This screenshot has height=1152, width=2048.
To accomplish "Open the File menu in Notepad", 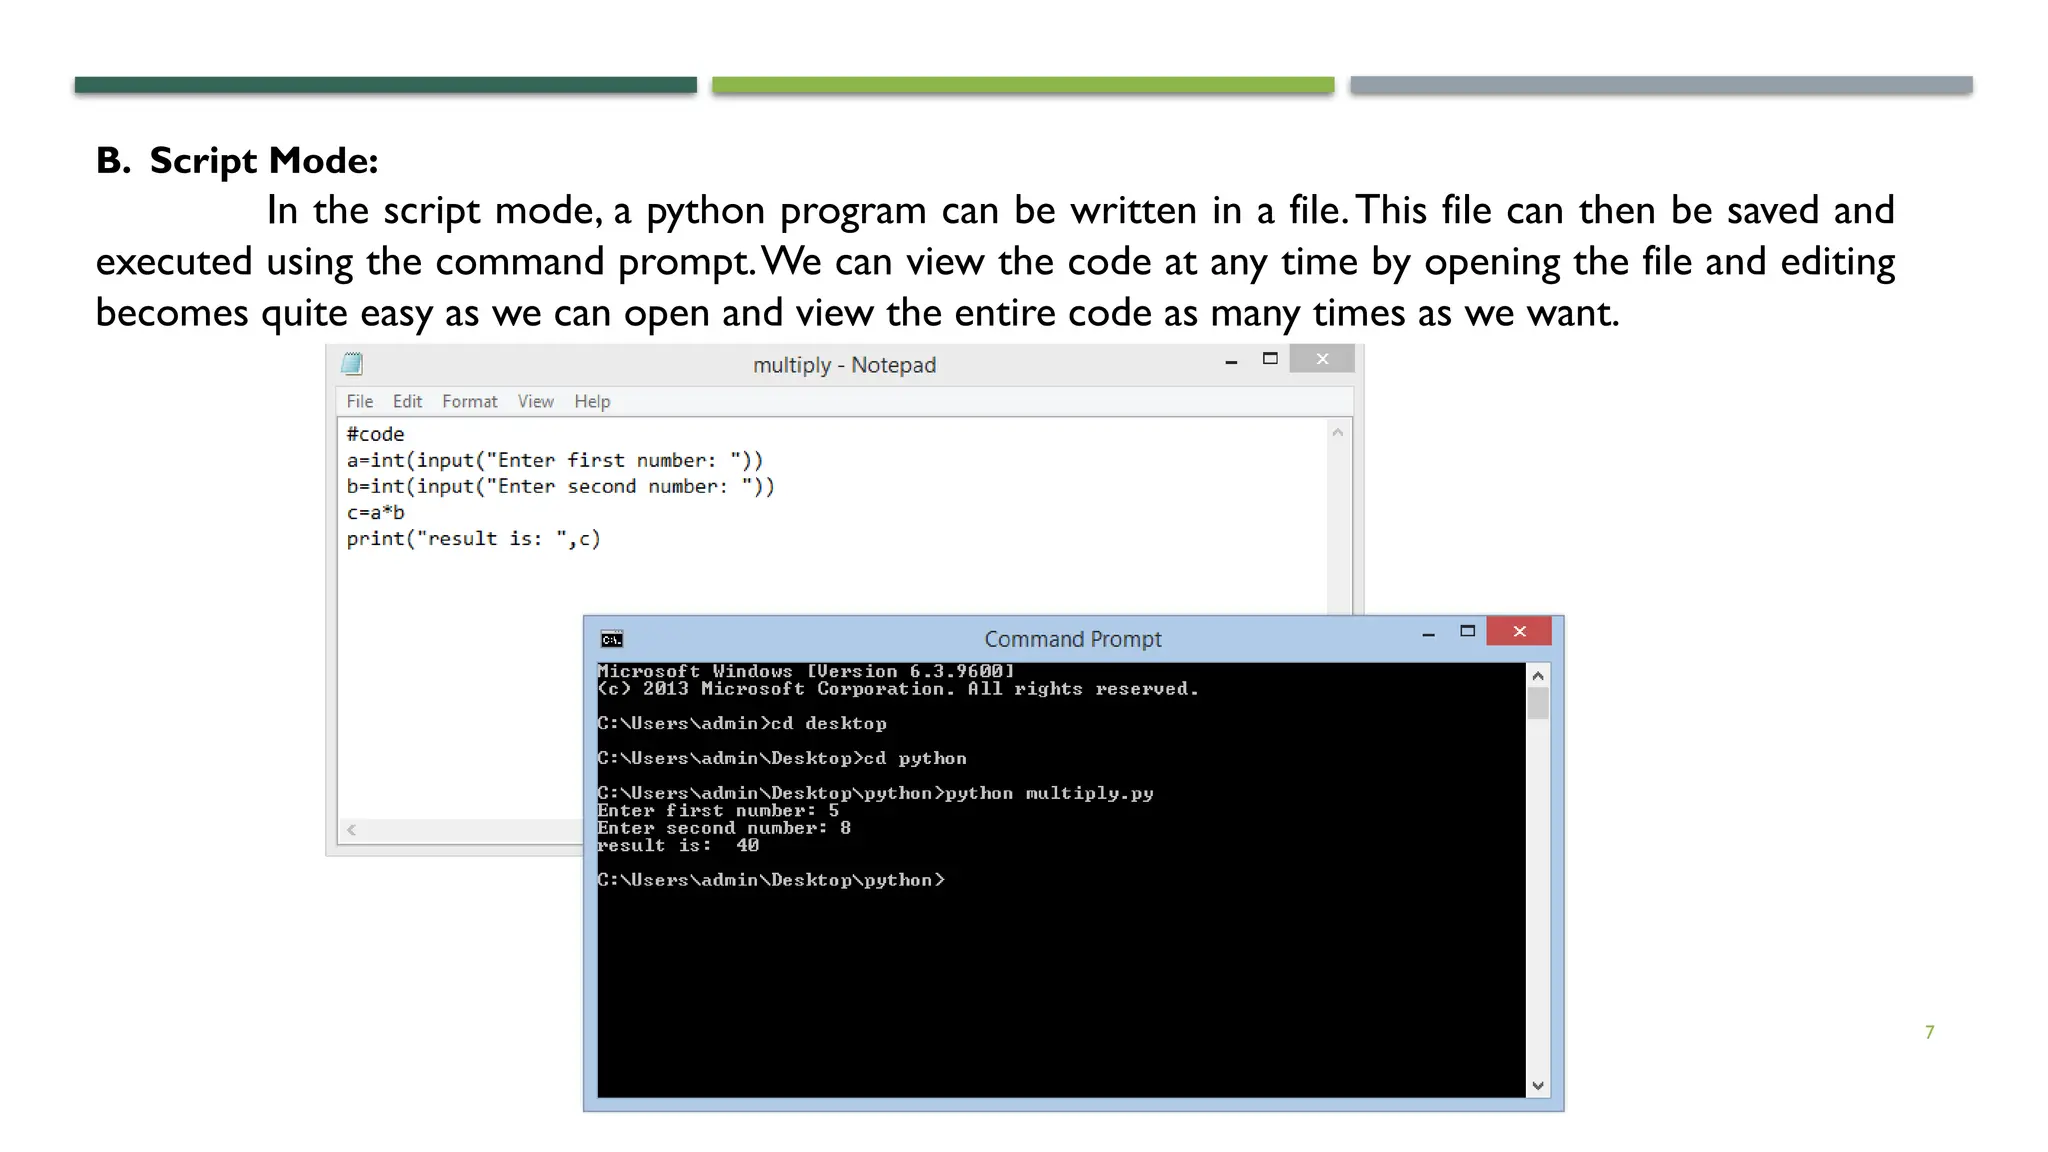I will (x=359, y=401).
